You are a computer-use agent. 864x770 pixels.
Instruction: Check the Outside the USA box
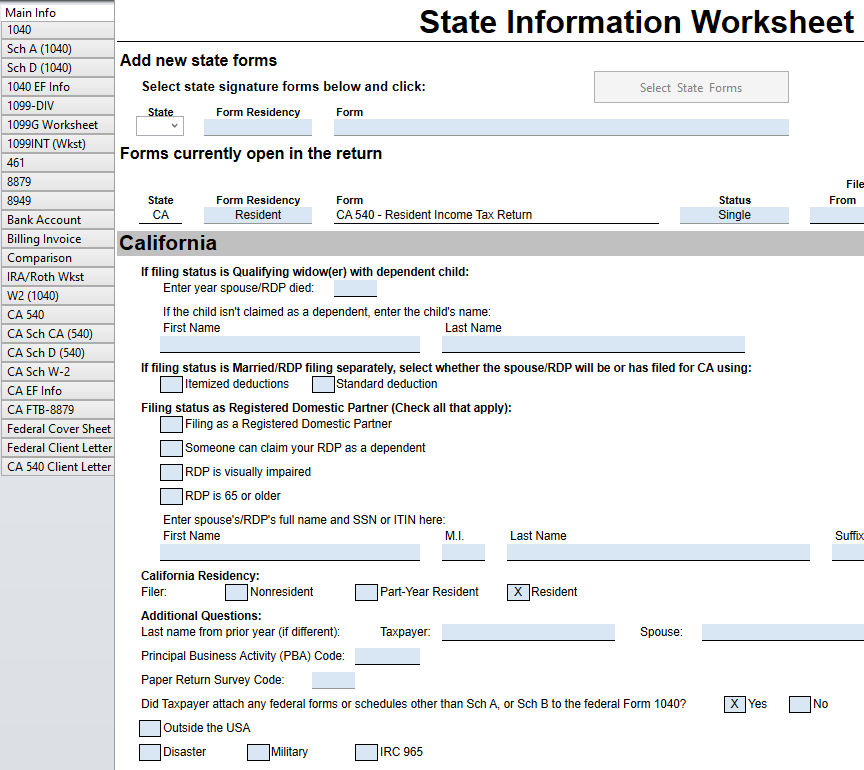point(150,728)
